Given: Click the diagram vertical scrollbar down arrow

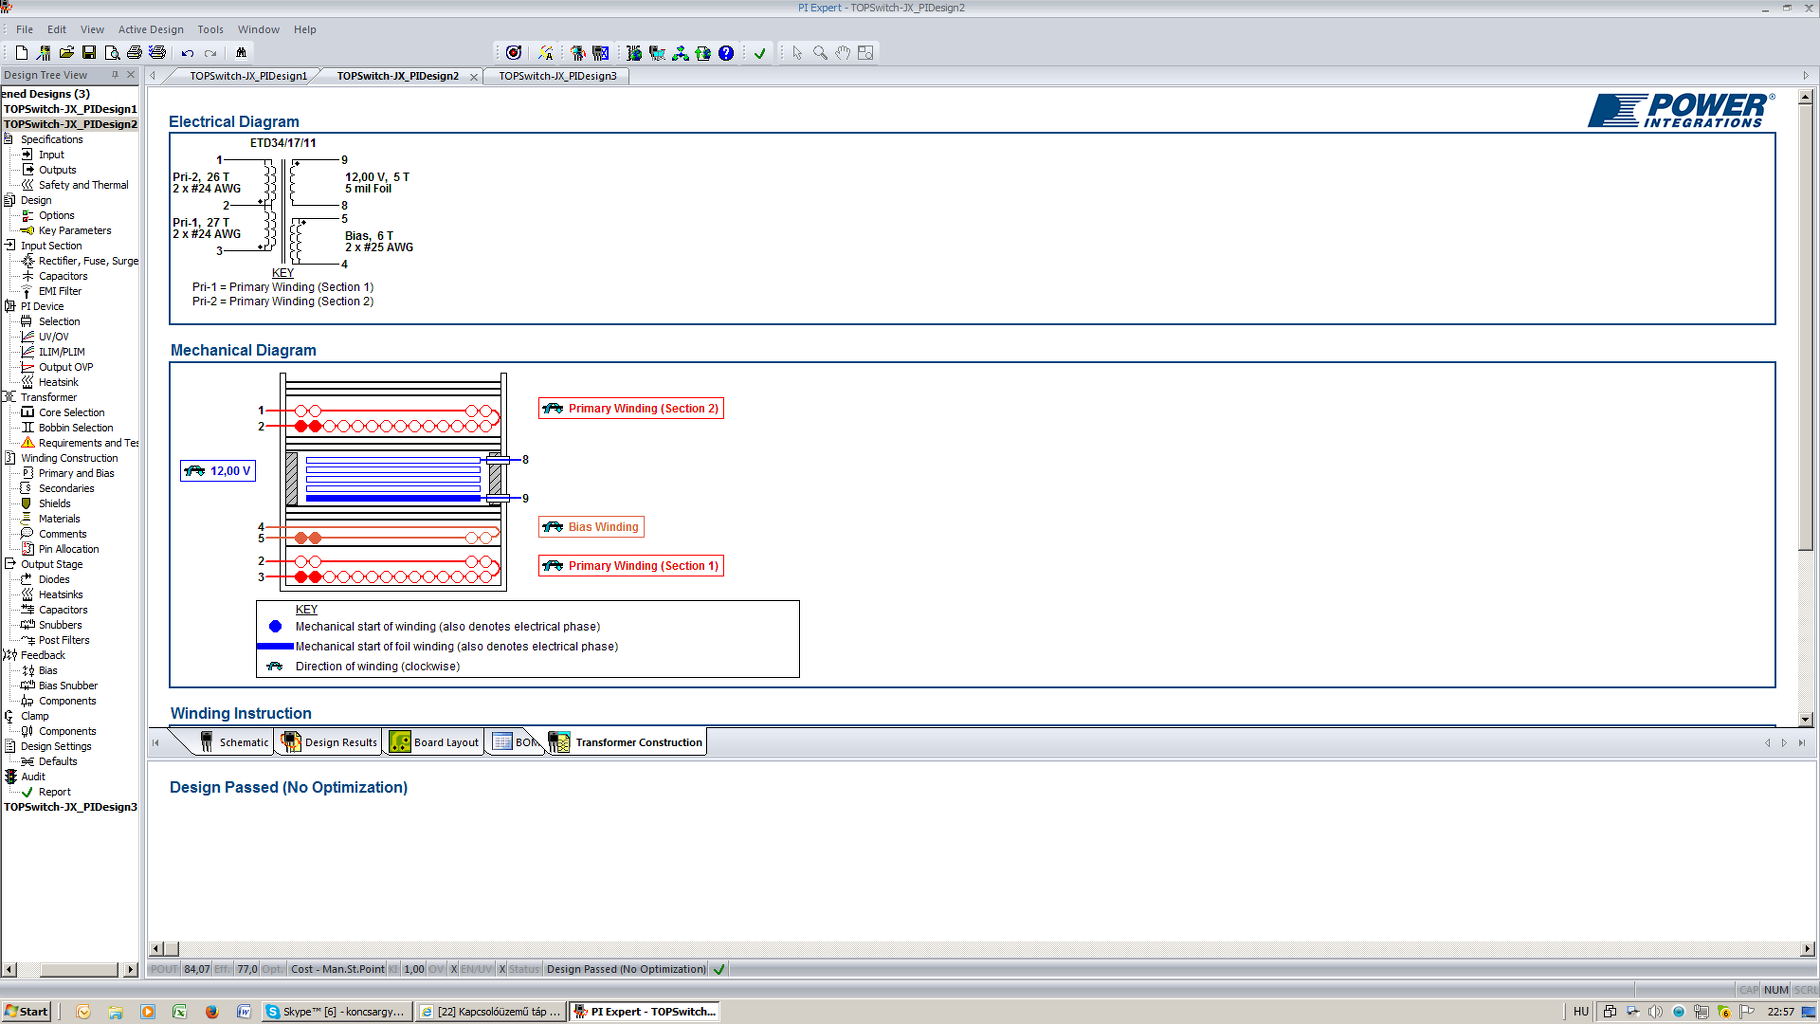Looking at the screenshot, I should point(1805,719).
